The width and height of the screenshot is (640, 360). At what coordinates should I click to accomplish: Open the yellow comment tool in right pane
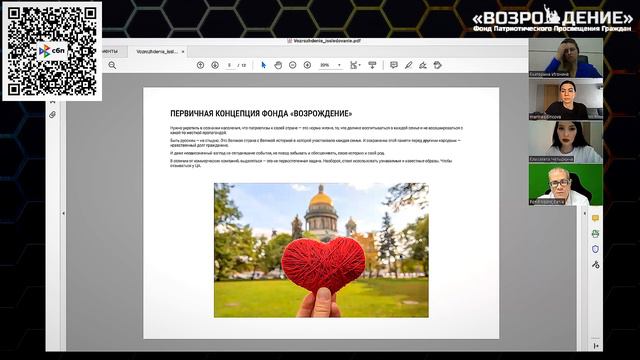(596, 218)
